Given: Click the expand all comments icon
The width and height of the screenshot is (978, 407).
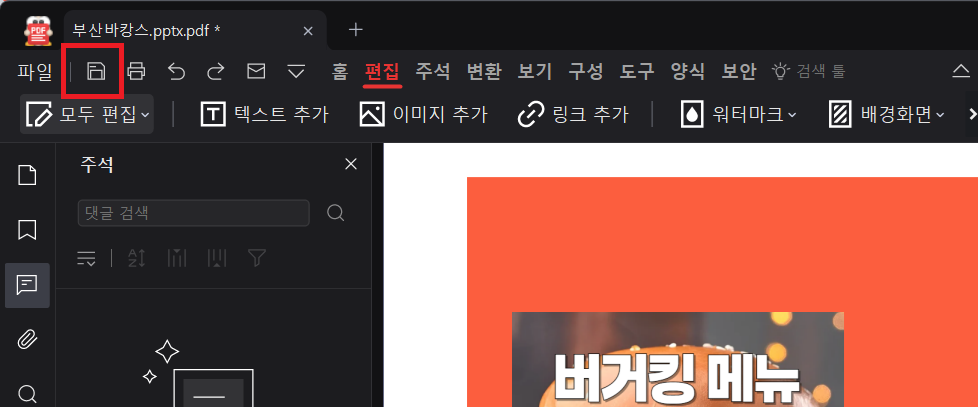Looking at the screenshot, I should pyautogui.click(x=177, y=258).
